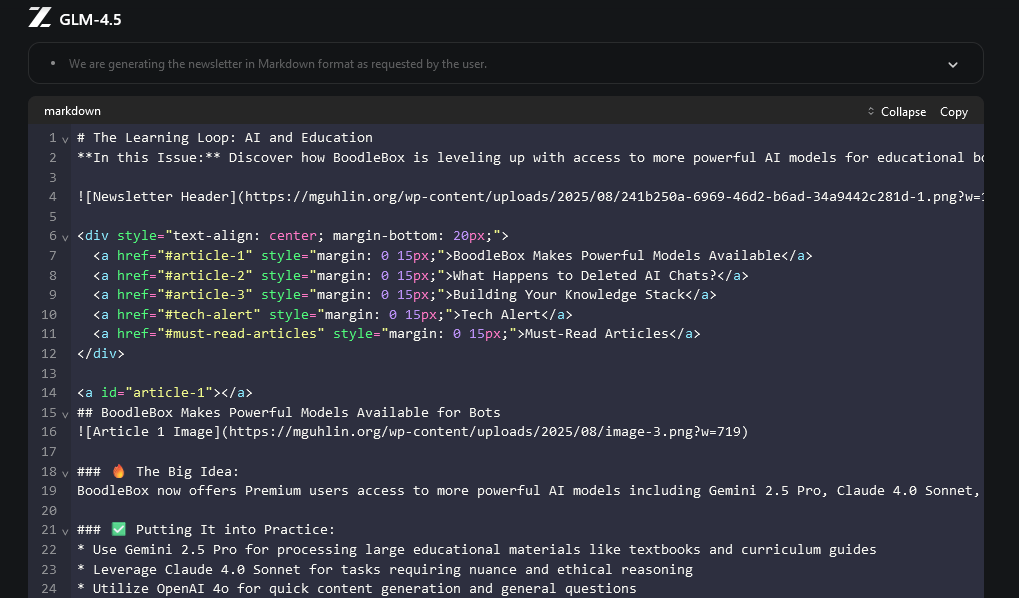Click 'Tech Alert' link text on line 10
Screen dimensions: 1019x598
click(500, 315)
